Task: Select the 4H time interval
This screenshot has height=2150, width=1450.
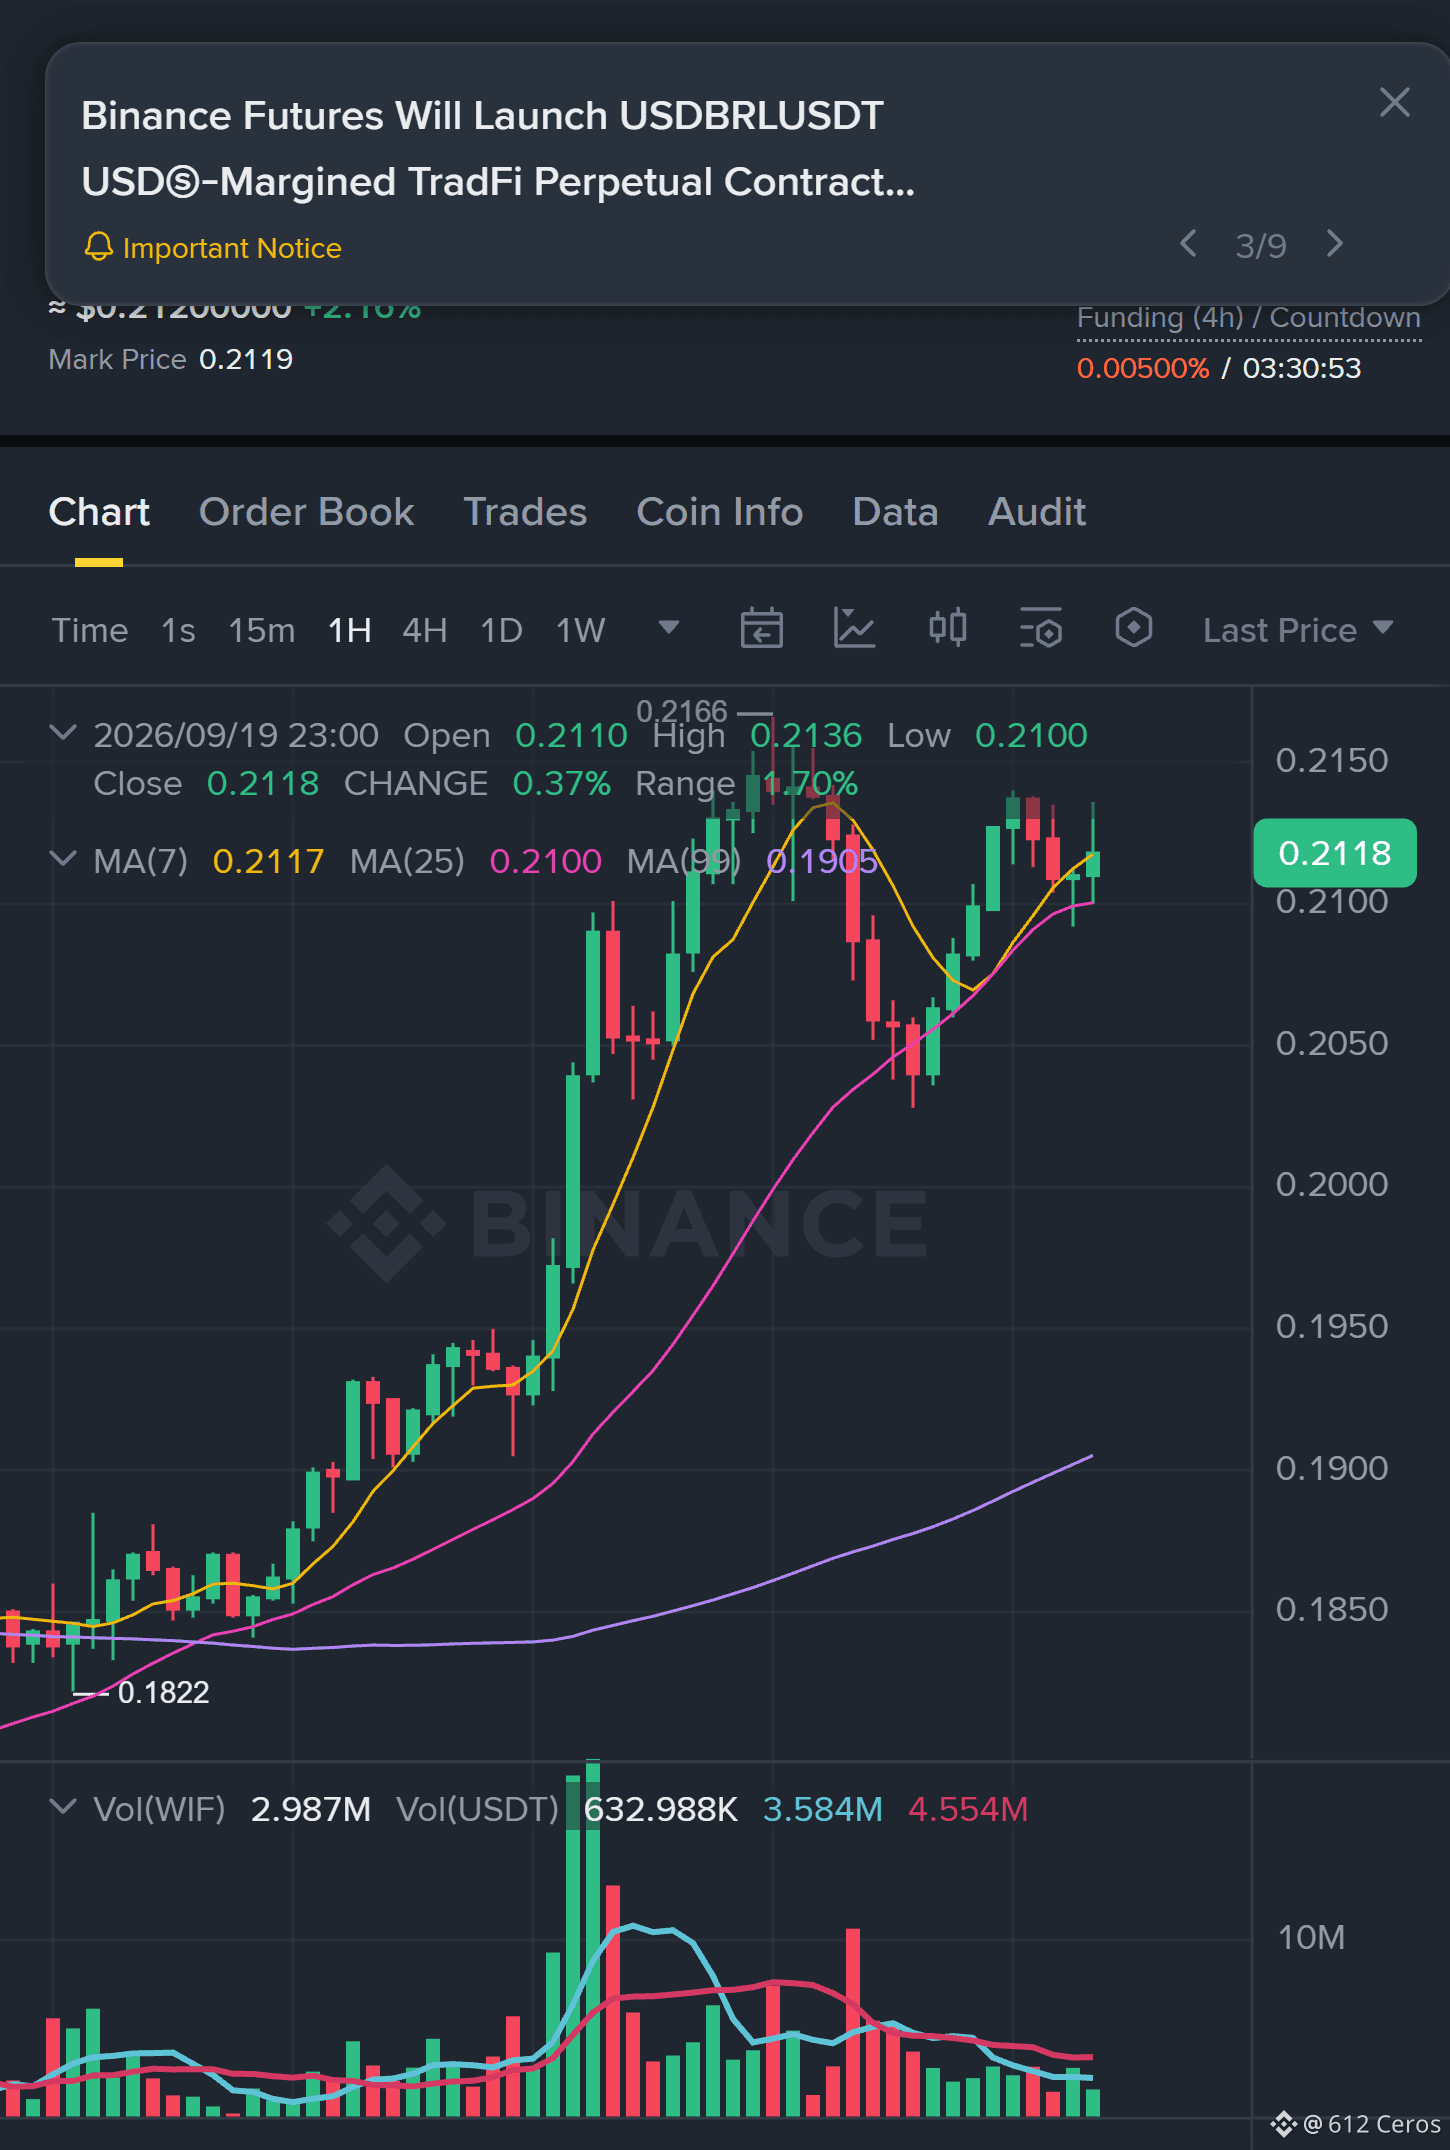Action: coord(424,630)
